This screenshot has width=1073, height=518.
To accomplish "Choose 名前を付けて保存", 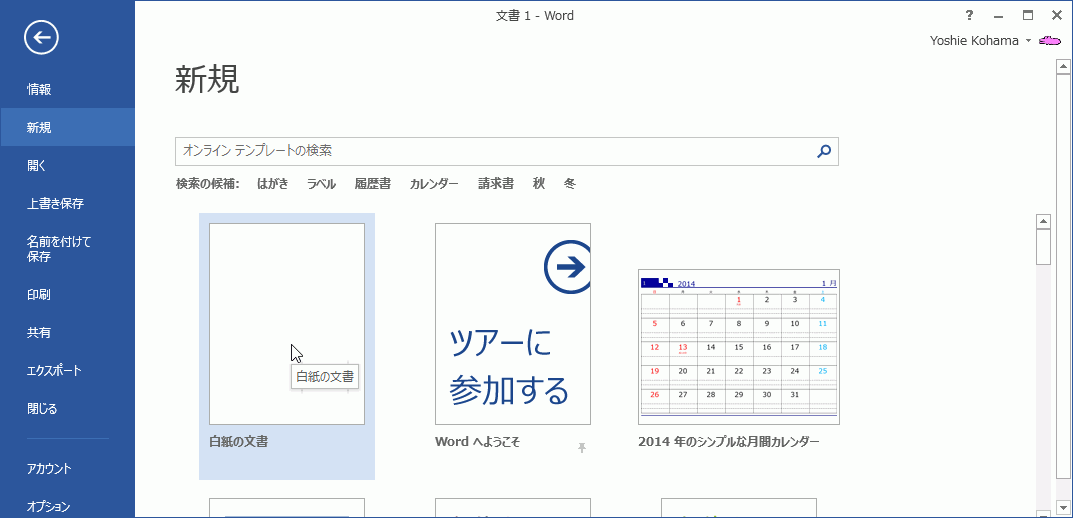I will click(67, 249).
